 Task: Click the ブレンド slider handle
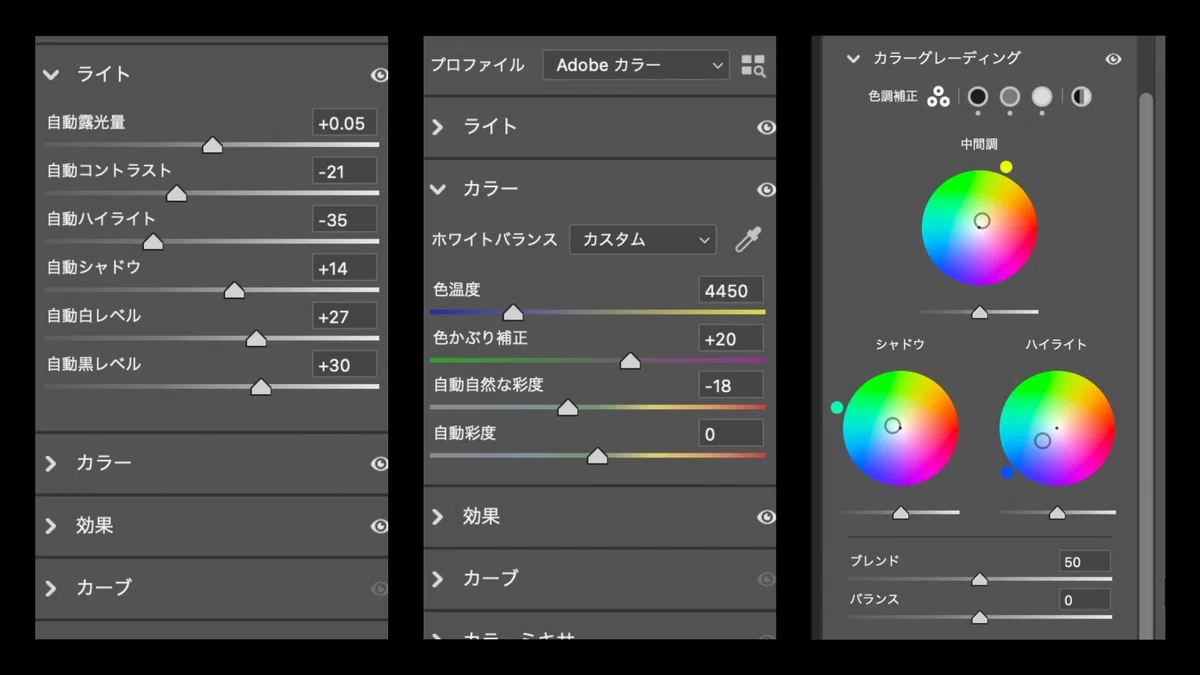pos(980,579)
